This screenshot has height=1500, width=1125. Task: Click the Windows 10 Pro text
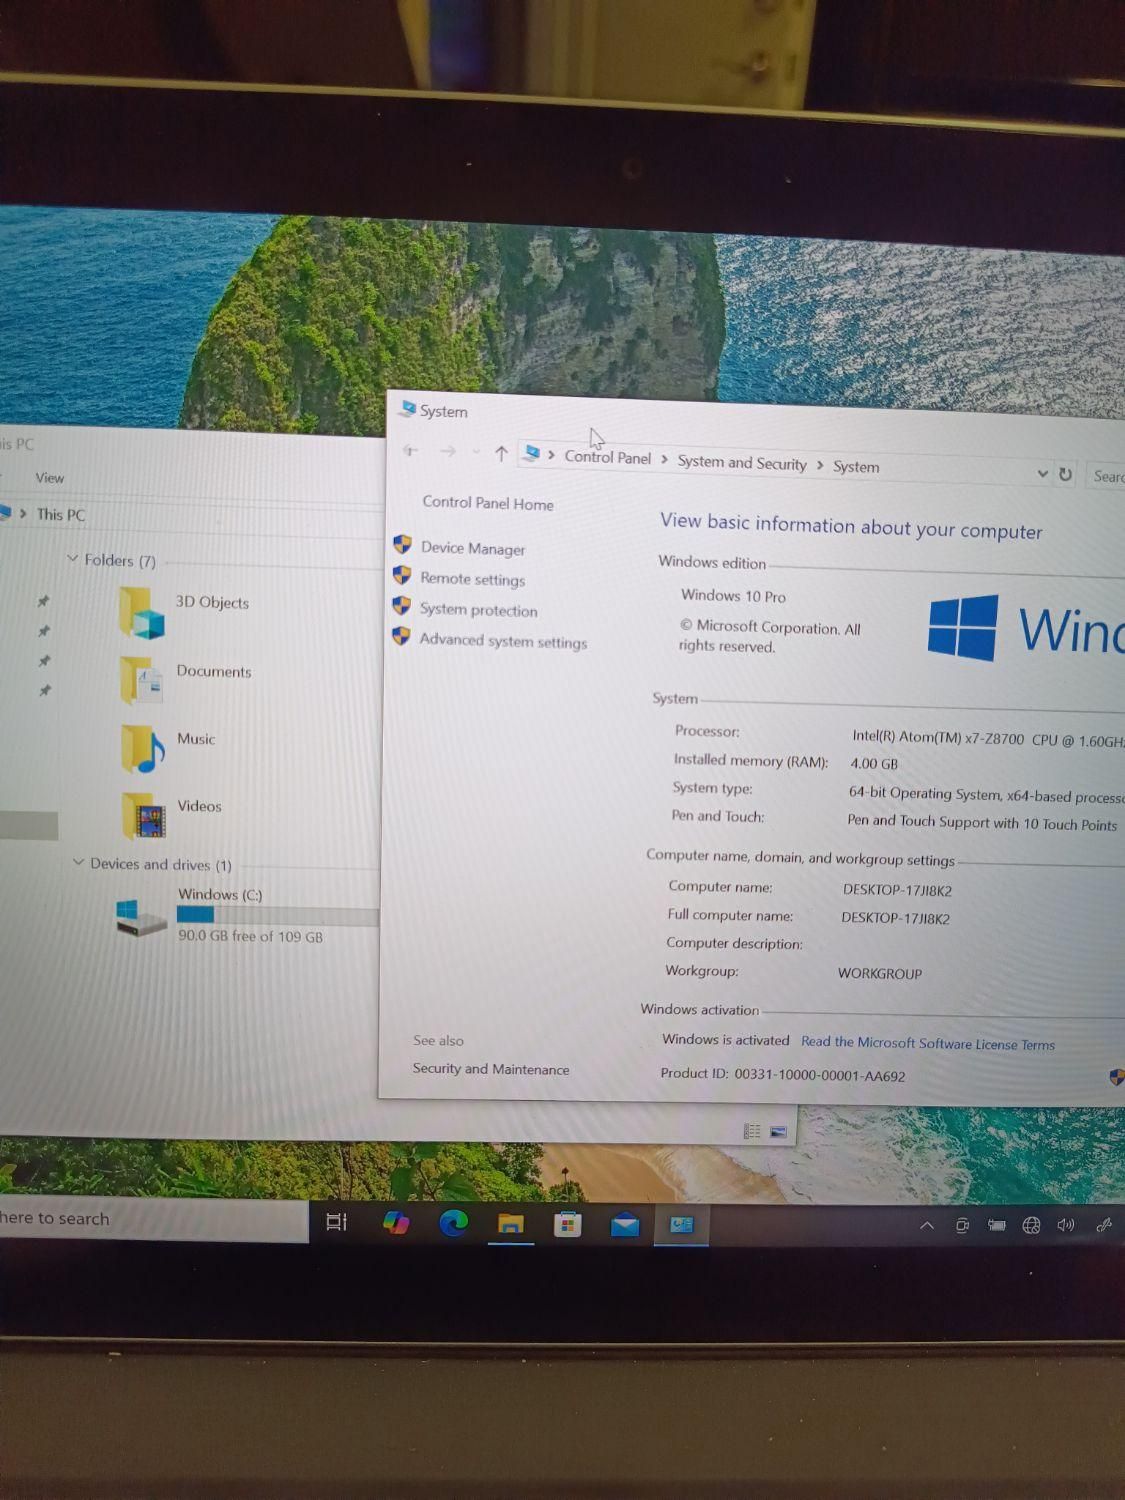[x=733, y=596]
